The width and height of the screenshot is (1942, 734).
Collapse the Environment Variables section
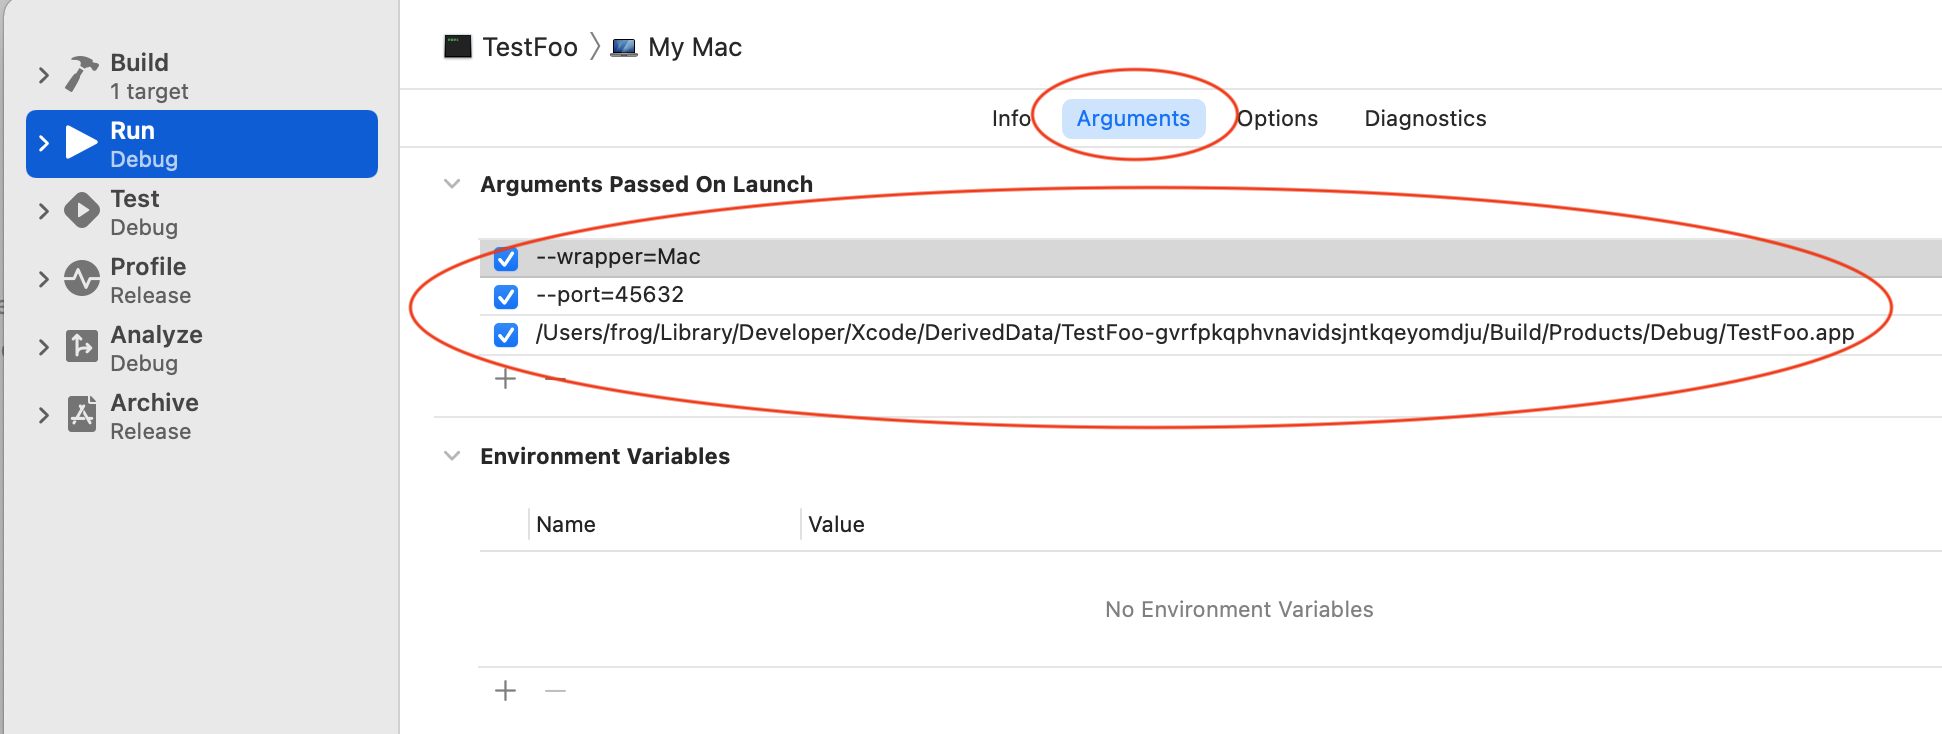[452, 456]
